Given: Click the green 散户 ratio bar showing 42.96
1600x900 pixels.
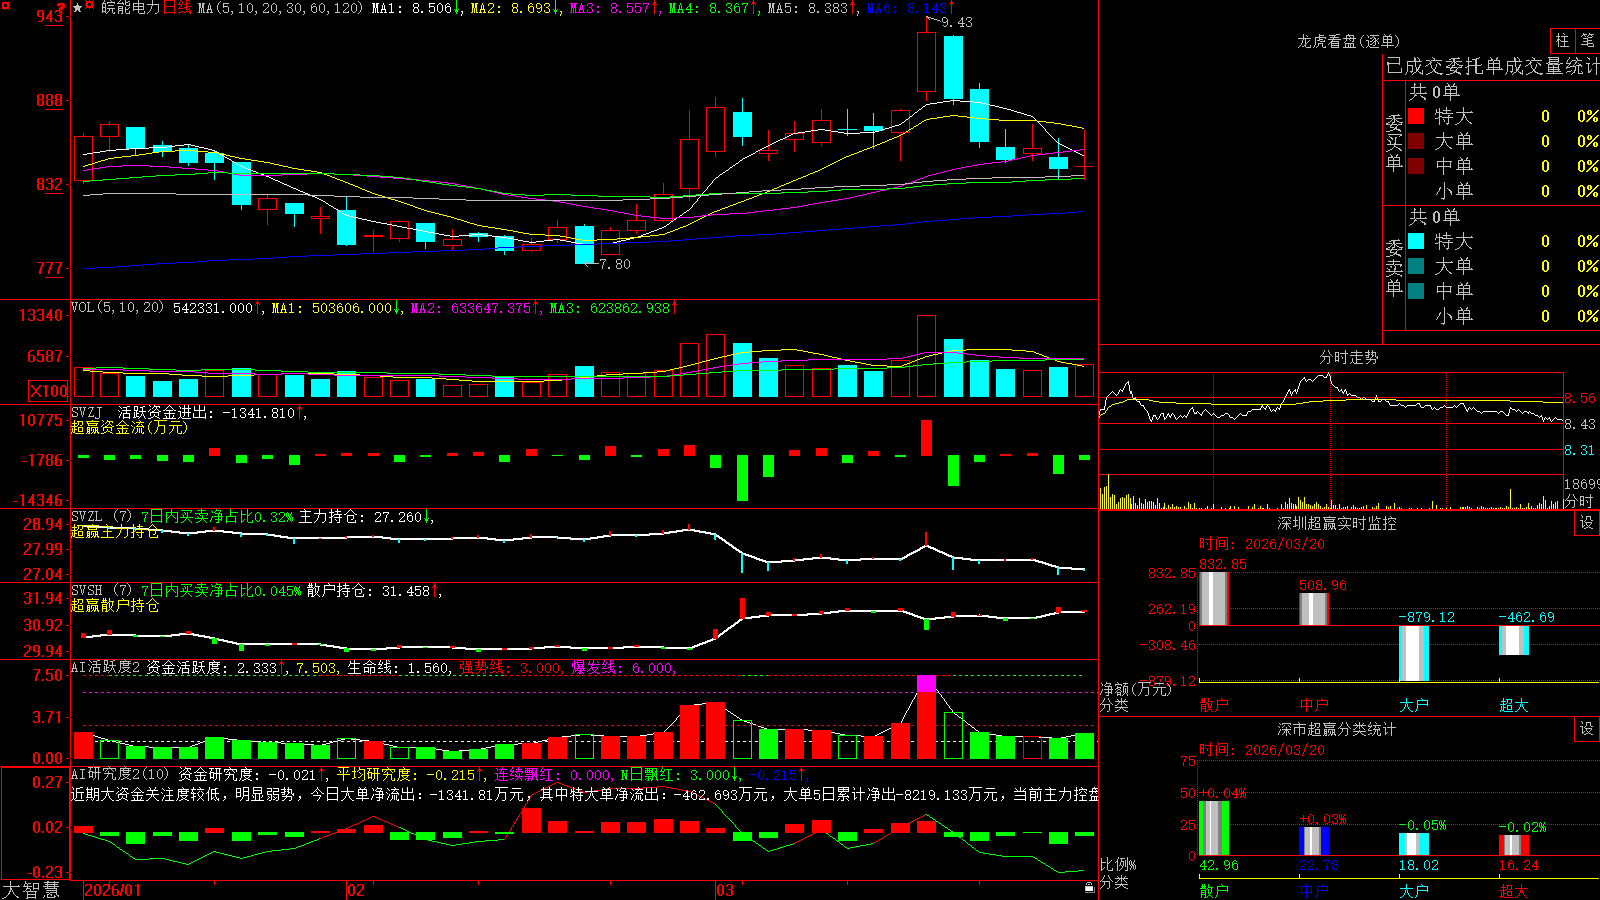Looking at the screenshot, I should 1214,828.
